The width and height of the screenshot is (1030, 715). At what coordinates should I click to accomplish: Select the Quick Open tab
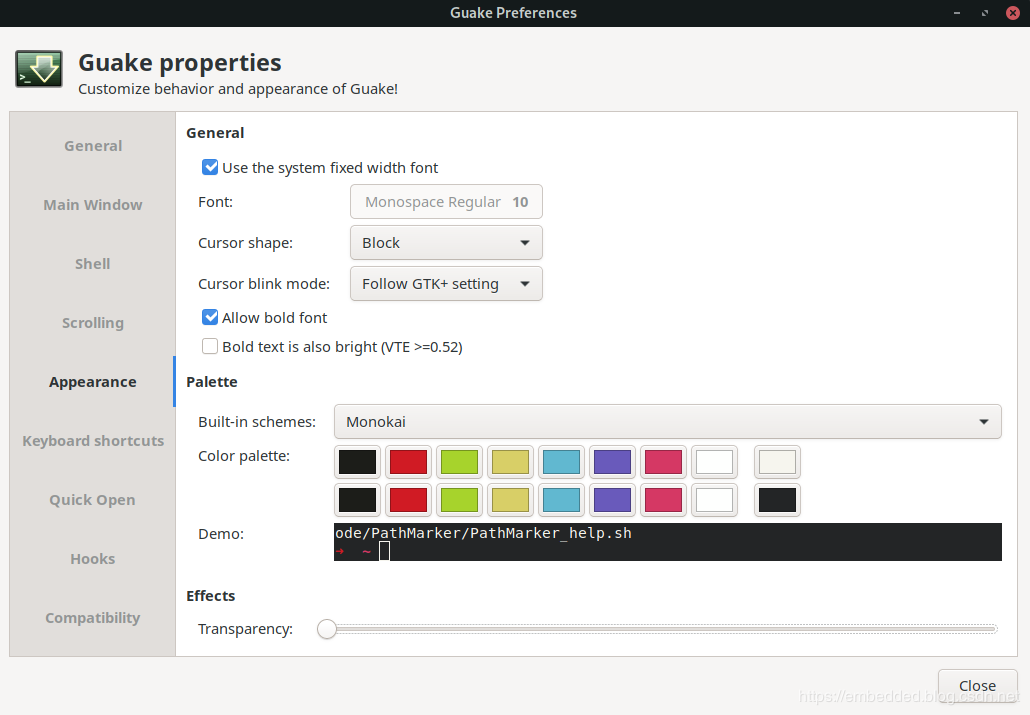coord(93,500)
